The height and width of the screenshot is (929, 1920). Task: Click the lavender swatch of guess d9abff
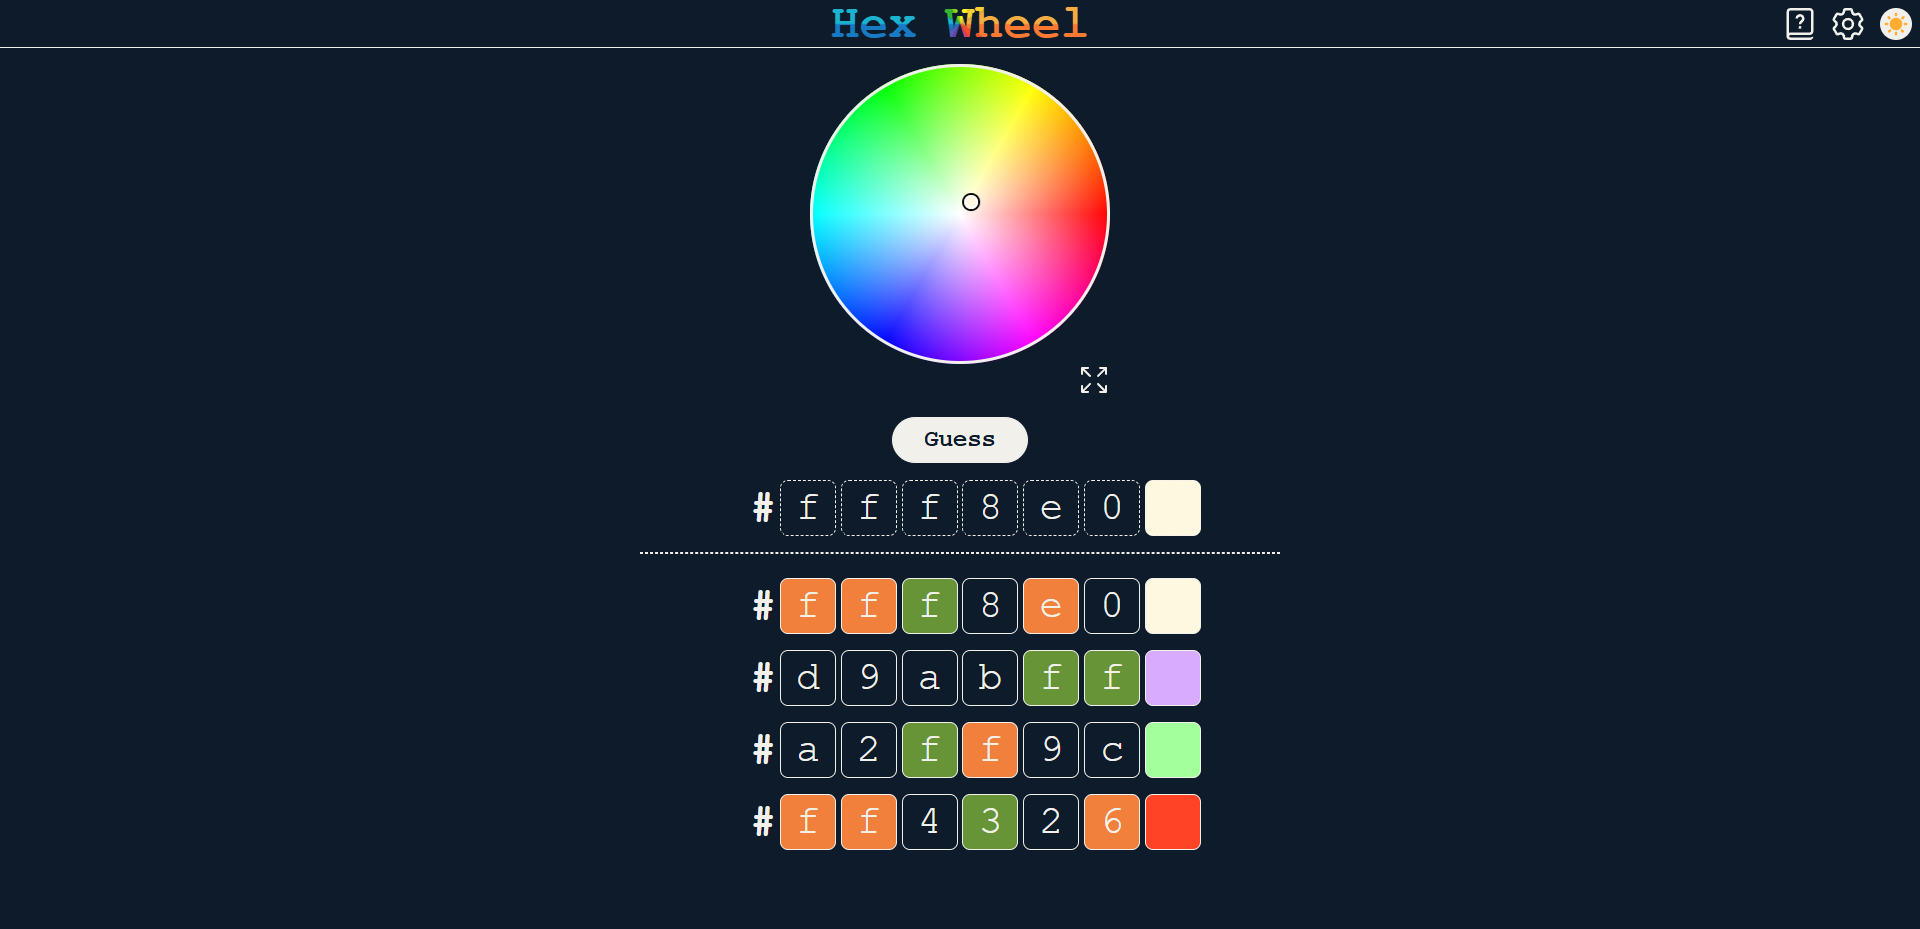pyautogui.click(x=1172, y=678)
